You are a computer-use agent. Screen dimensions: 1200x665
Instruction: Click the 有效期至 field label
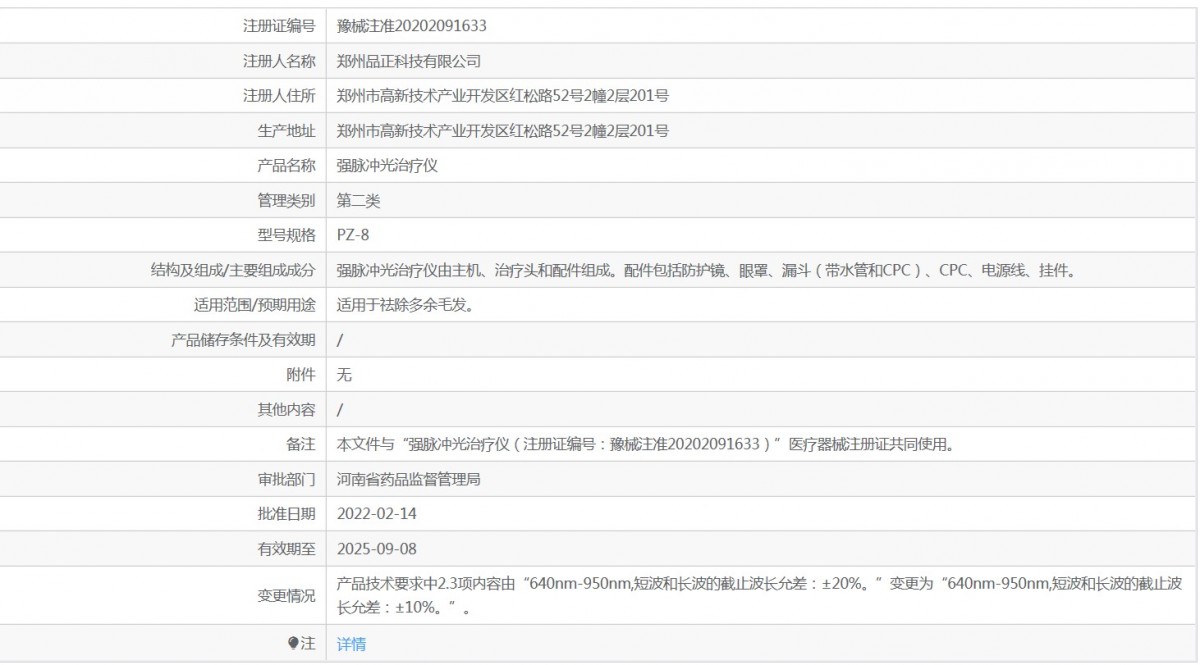(286, 549)
